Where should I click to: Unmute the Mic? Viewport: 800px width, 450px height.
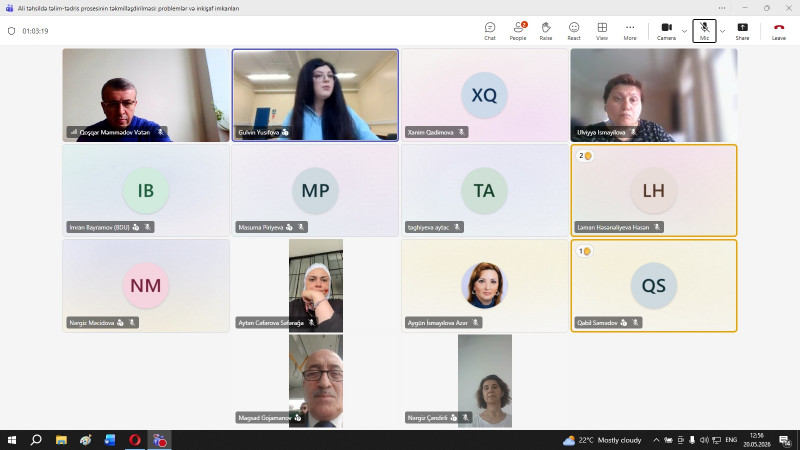[704, 31]
